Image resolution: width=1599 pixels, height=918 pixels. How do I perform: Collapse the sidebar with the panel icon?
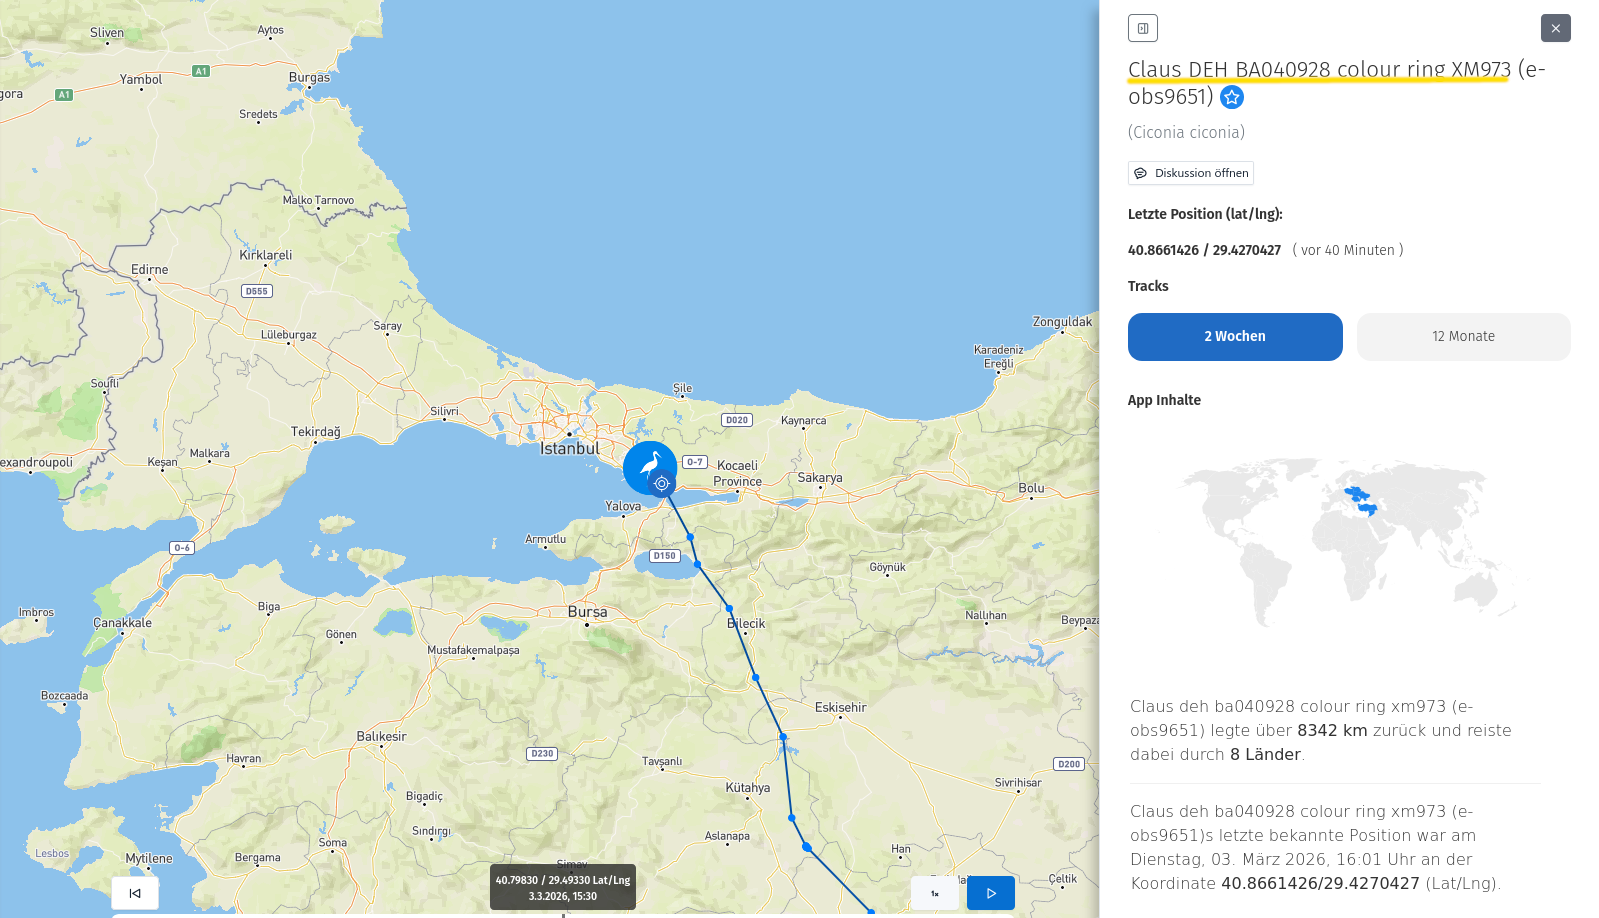click(x=1142, y=28)
